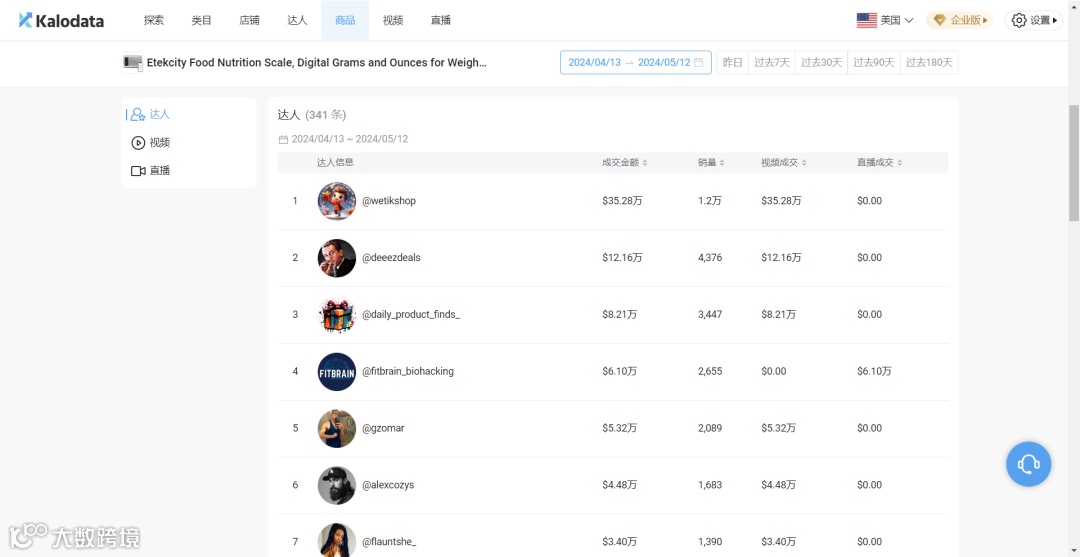Select the 过去180天 date range
Viewport: 1080px width, 557px height.
[x=929, y=63]
